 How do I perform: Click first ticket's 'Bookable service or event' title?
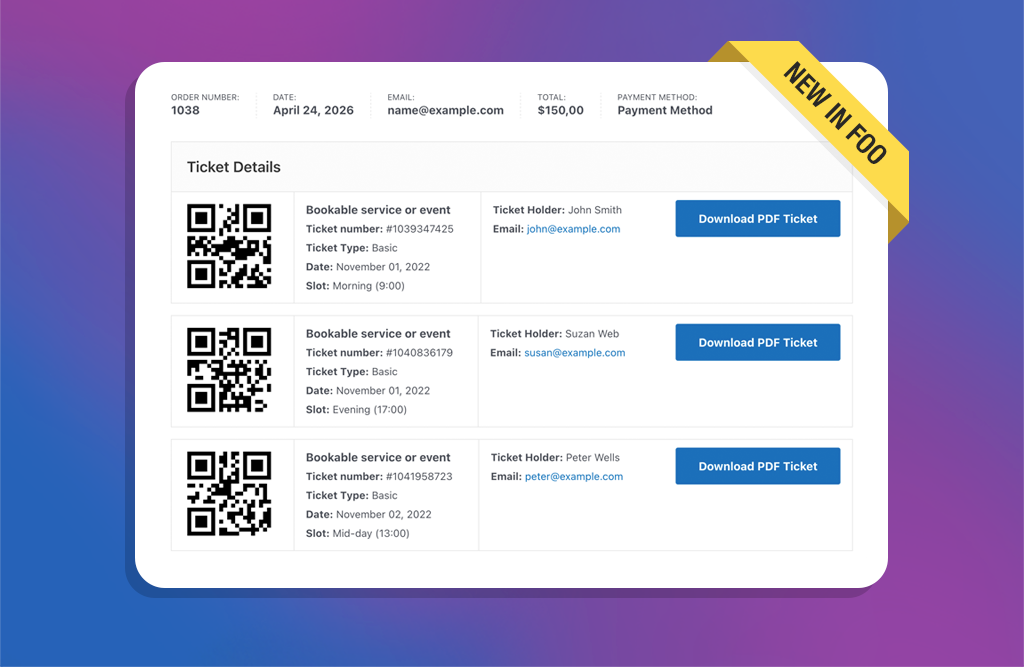[x=378, y=210]
